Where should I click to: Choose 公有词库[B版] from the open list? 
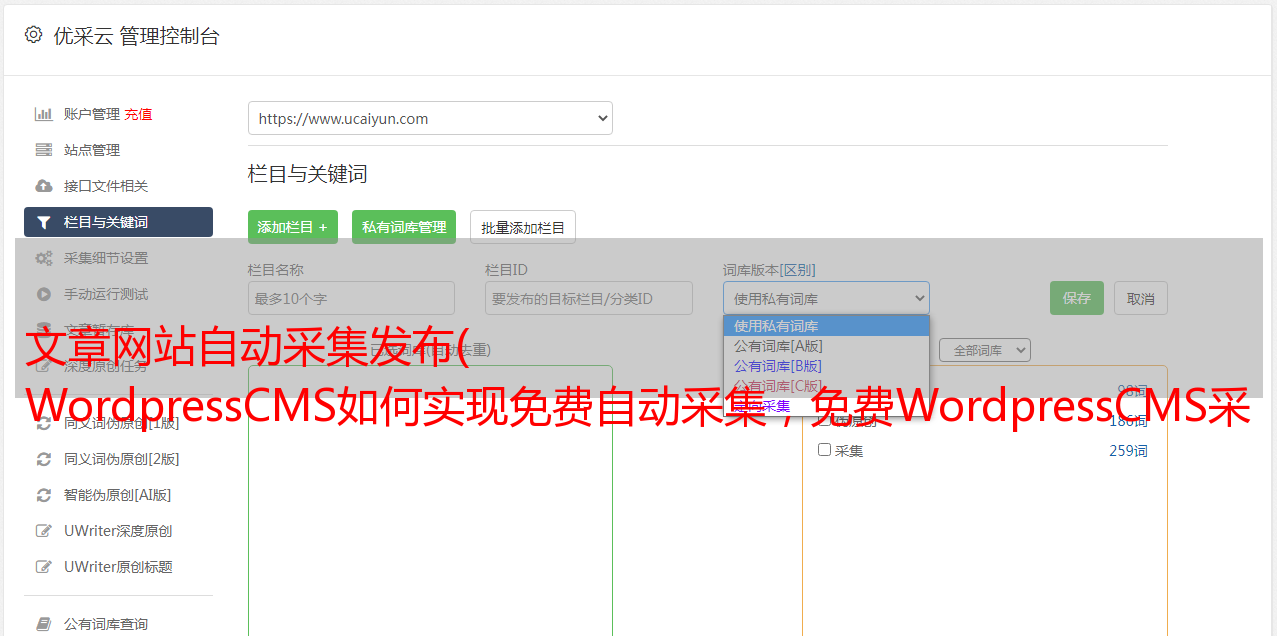pos(826,366)
